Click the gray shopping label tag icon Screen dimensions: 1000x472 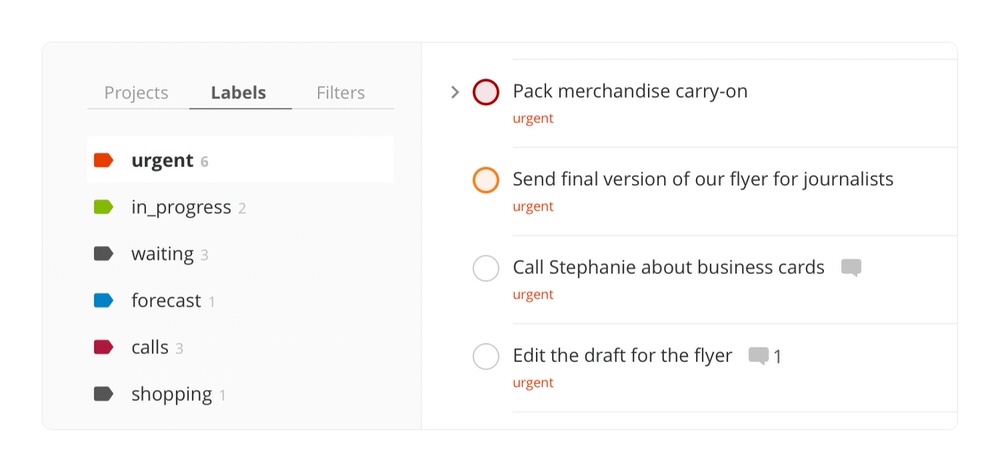coord(103,394)
